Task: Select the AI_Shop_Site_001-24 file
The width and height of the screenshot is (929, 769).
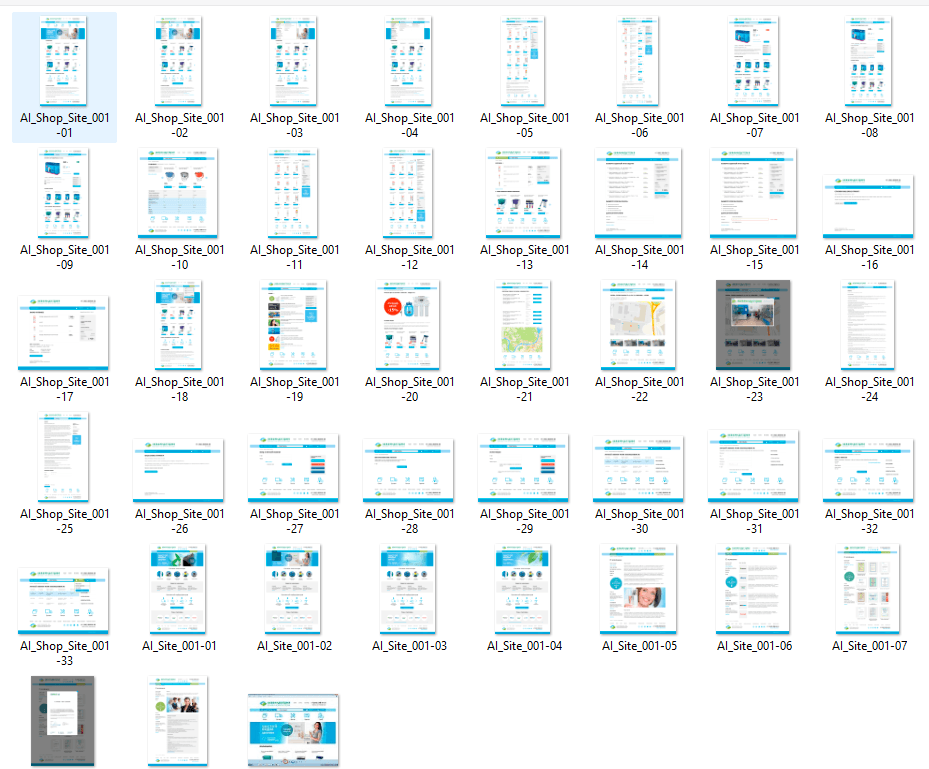Action: tap(867, 325)
